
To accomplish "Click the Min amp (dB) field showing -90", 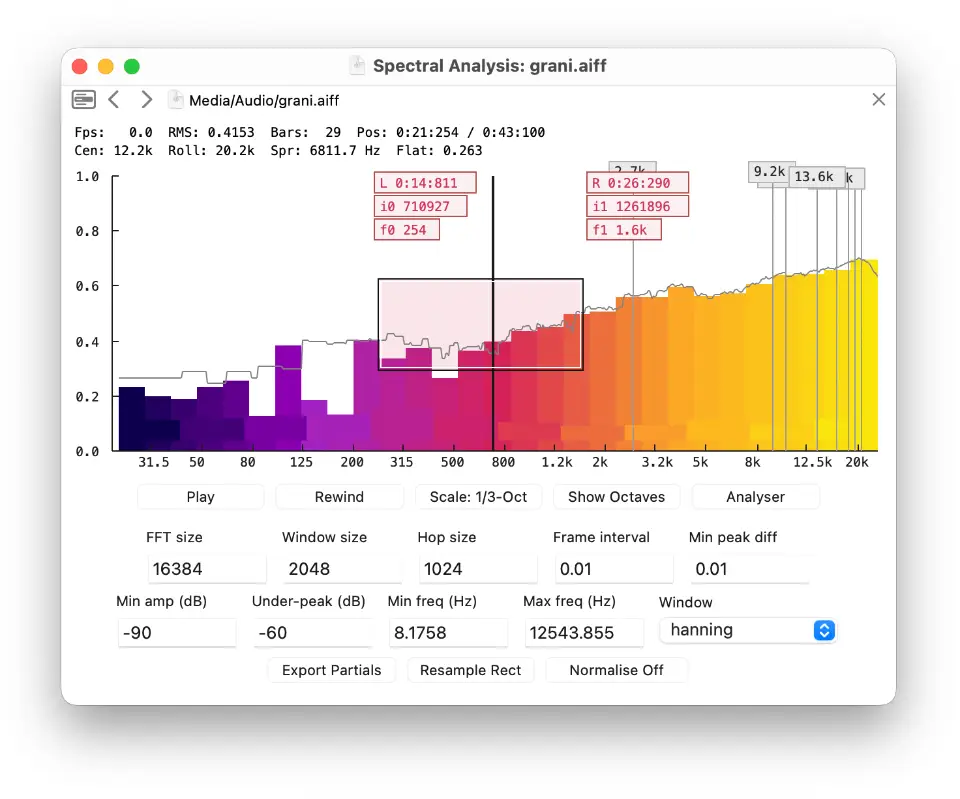I will pyautogui.click(x=176, y=632).
